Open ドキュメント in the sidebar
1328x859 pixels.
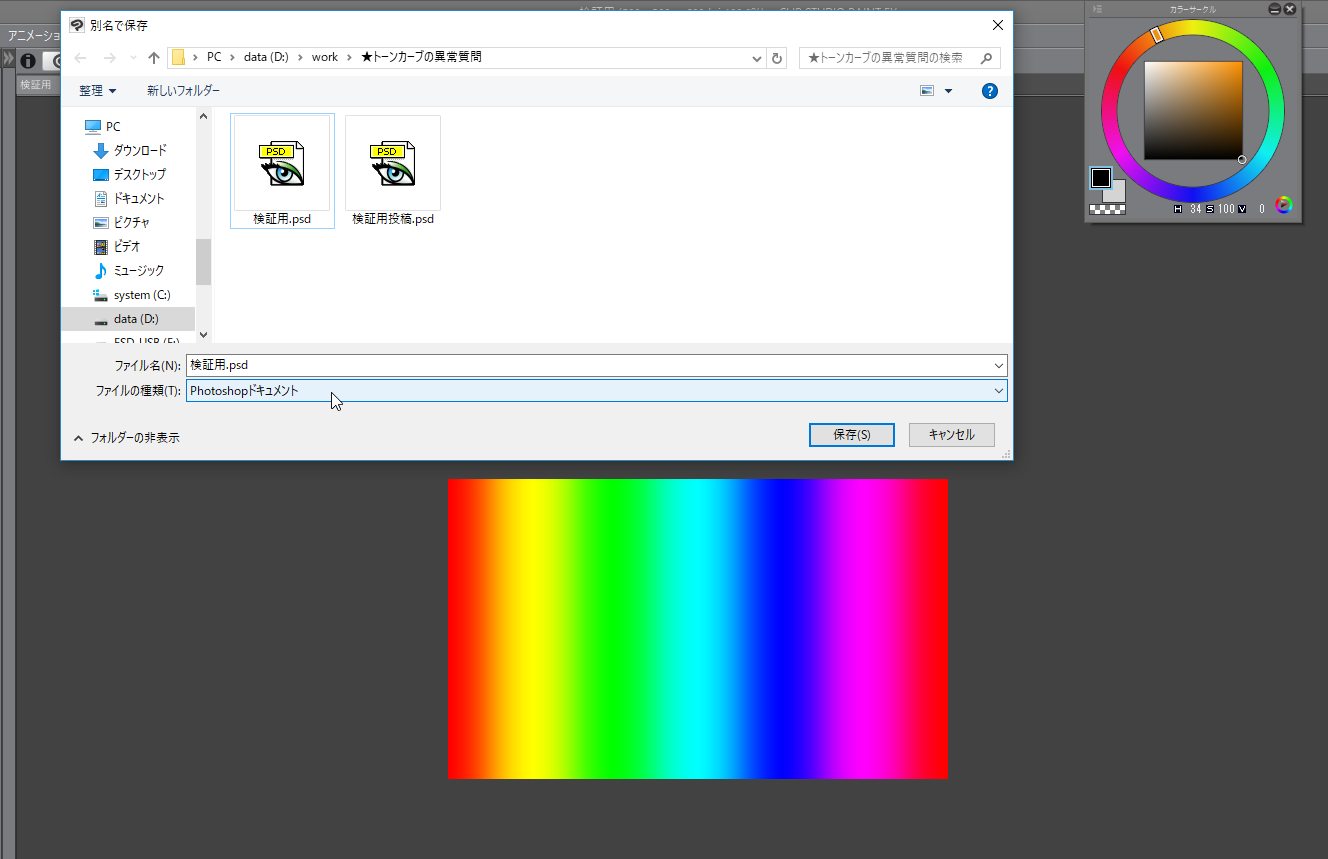coord(128,199)
